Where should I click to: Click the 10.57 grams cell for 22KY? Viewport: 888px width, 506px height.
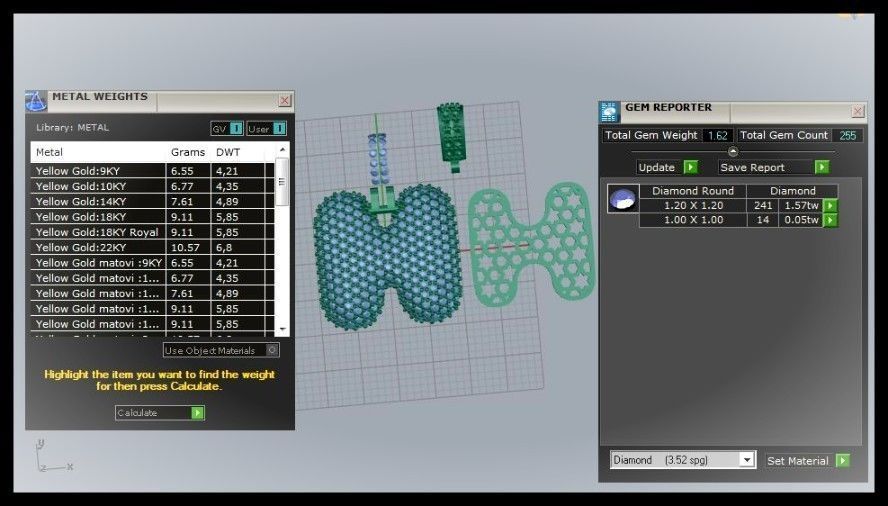188,247
